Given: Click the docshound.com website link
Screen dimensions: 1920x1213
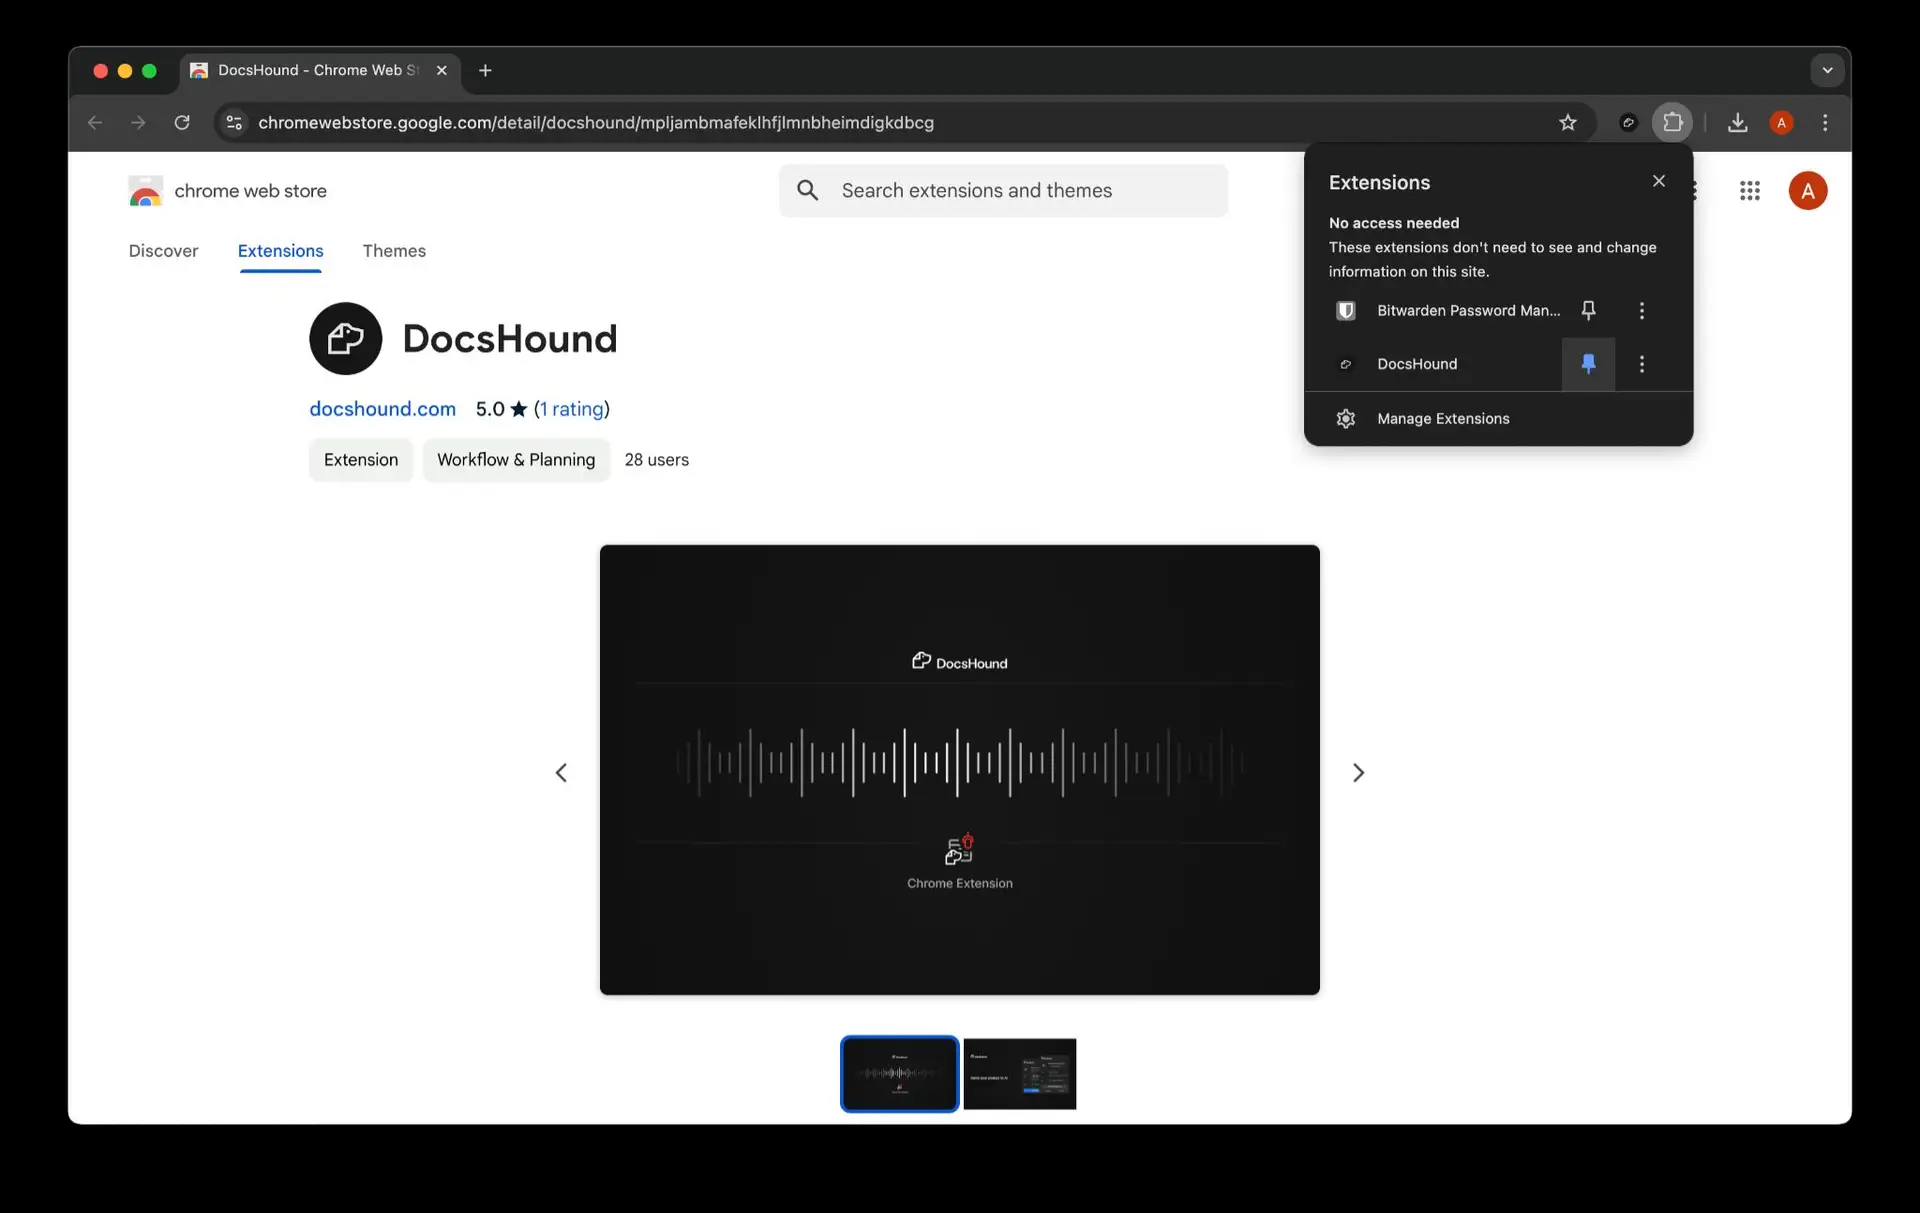Looking at the screenshot, I should [383, 408].
